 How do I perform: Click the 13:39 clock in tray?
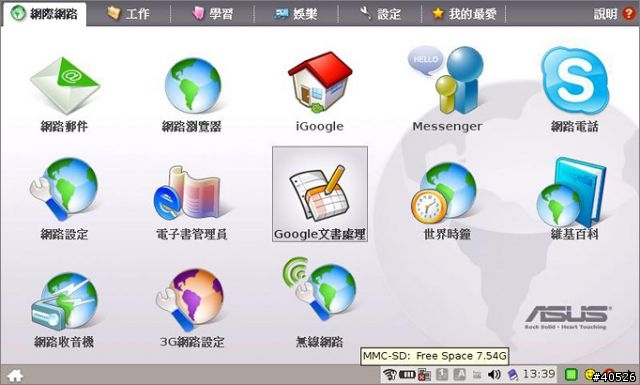(539, 374)
